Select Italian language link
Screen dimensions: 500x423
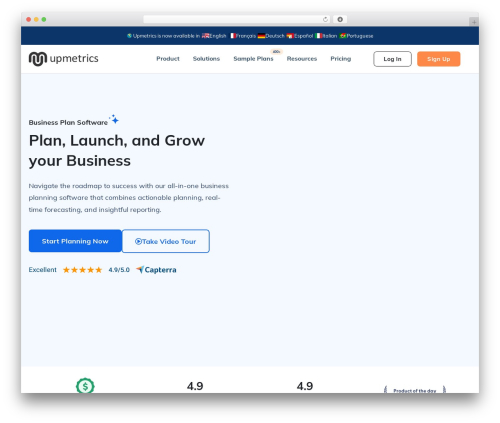point(326,36)
